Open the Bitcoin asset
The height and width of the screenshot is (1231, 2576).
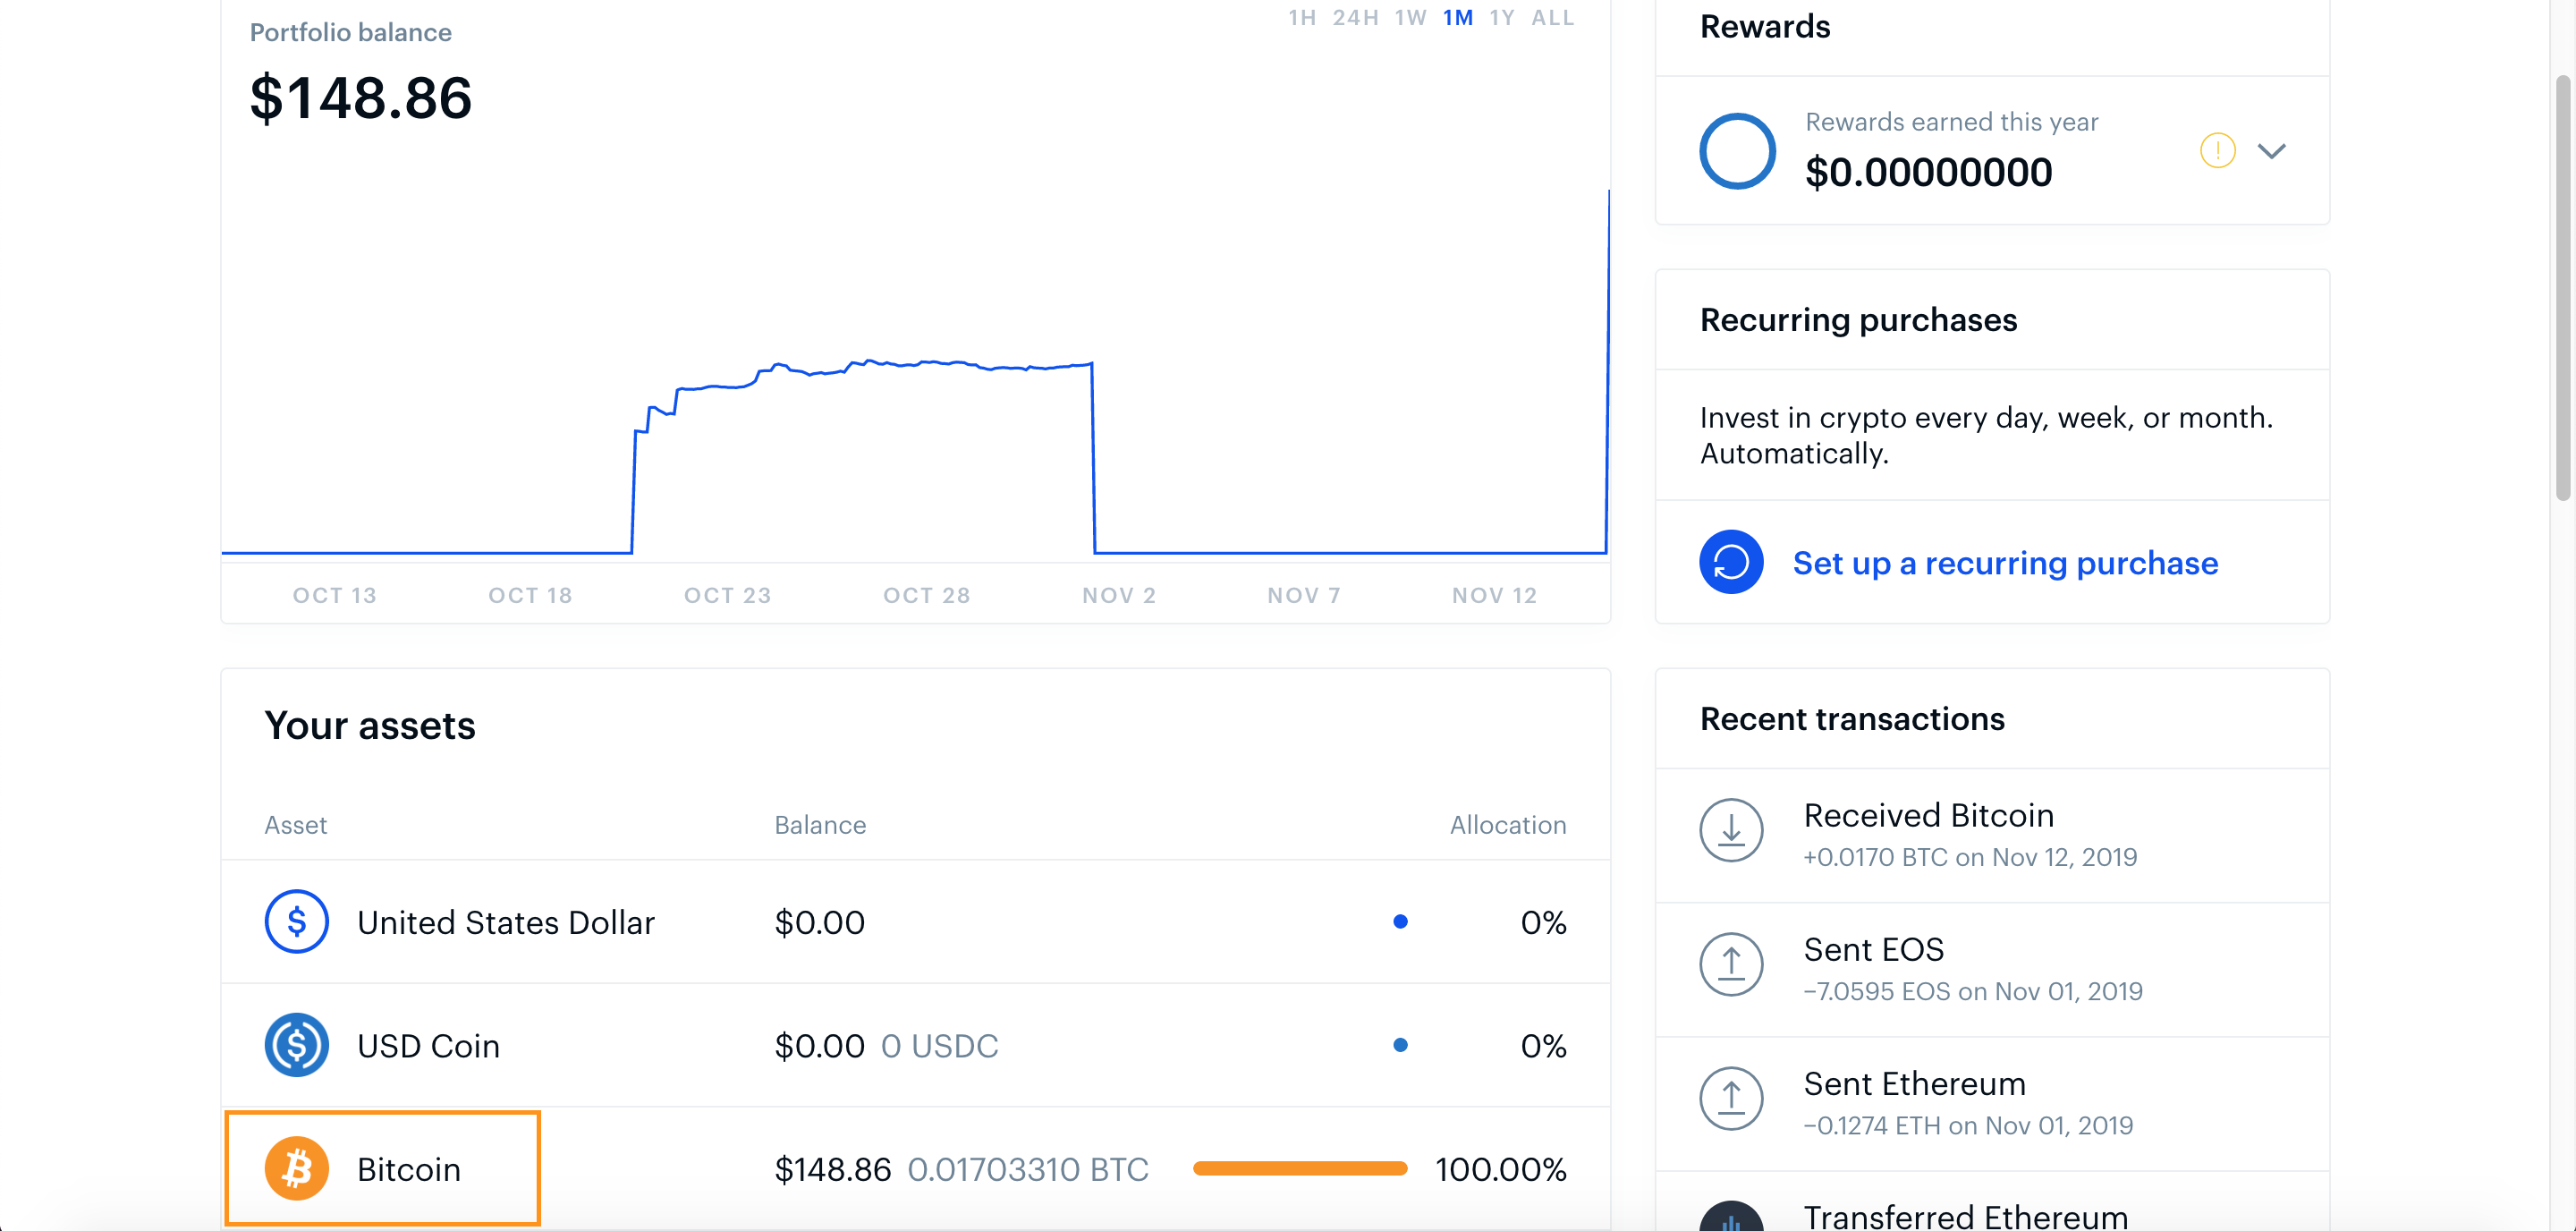tap(915, 1168)
